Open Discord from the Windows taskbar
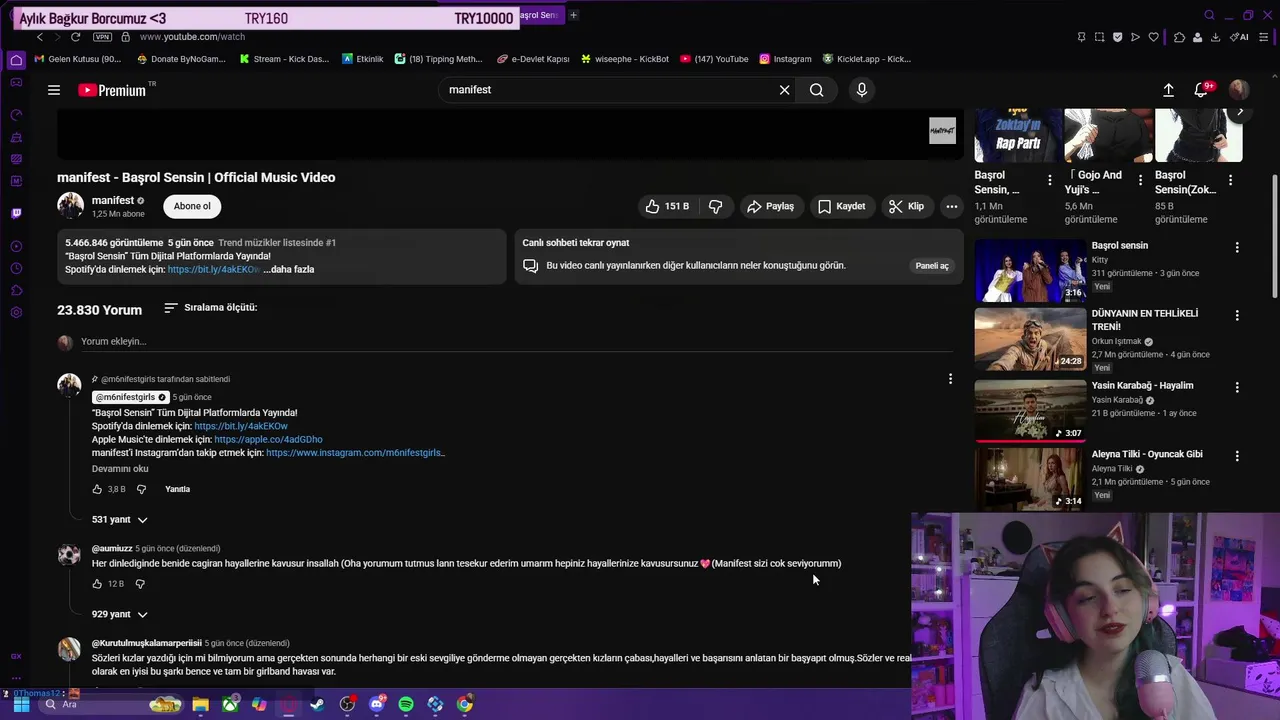This screenshot has width=1280, height=720. coord(377,705)
